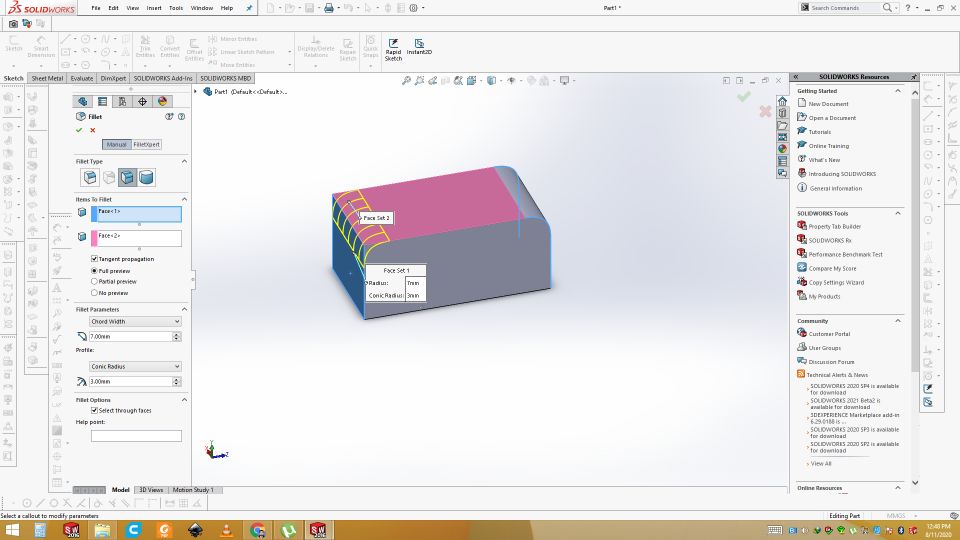This screenshot has width=960, height=540.
Task: Open the 3D Views tab
Action: (151, 490)
